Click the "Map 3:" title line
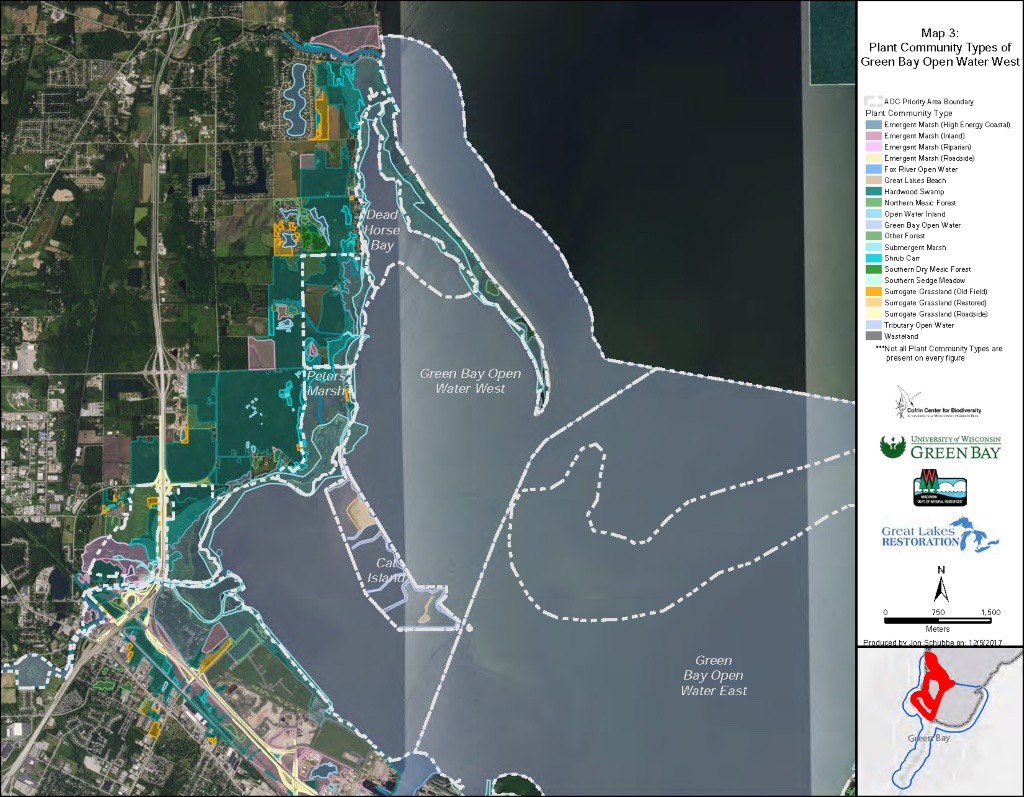The image size is (1024, 797). tap(940, 33)
